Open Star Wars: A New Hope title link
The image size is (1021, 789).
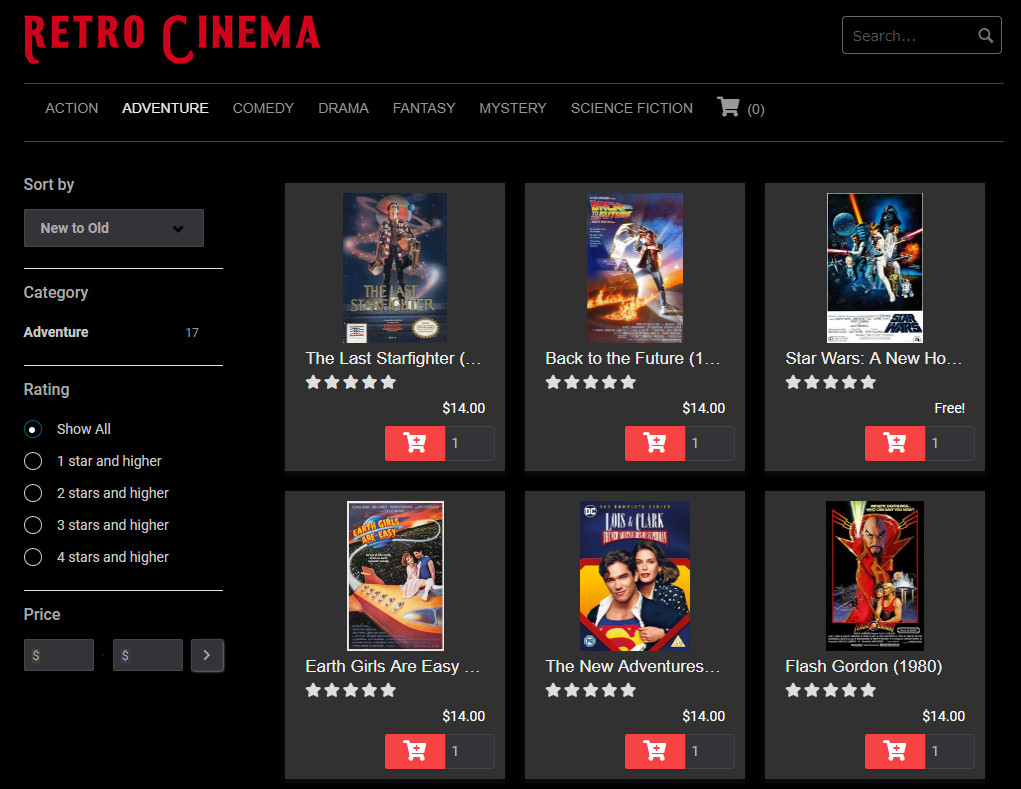point(873,358)
